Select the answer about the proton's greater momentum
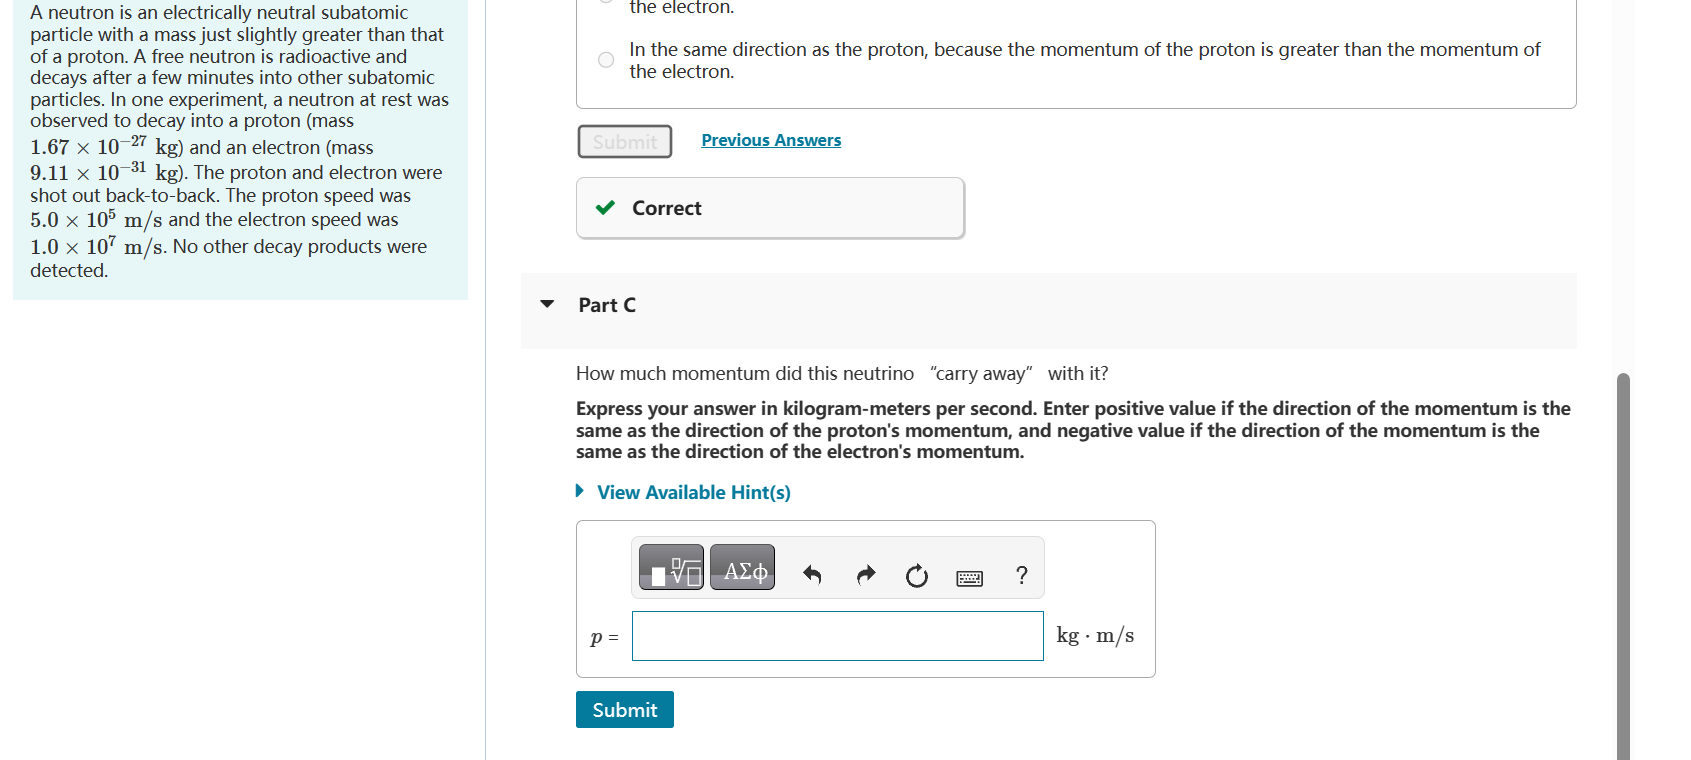Image resolution: width=1691 pixels, height=760 pixels. click(x=605, y=60)
